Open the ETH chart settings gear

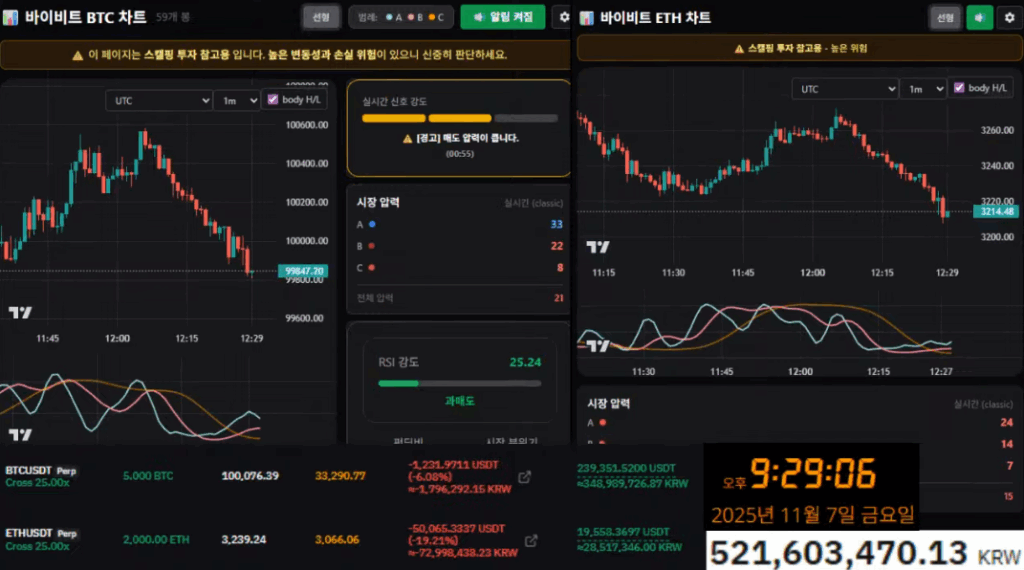(x=1009, y=18)
